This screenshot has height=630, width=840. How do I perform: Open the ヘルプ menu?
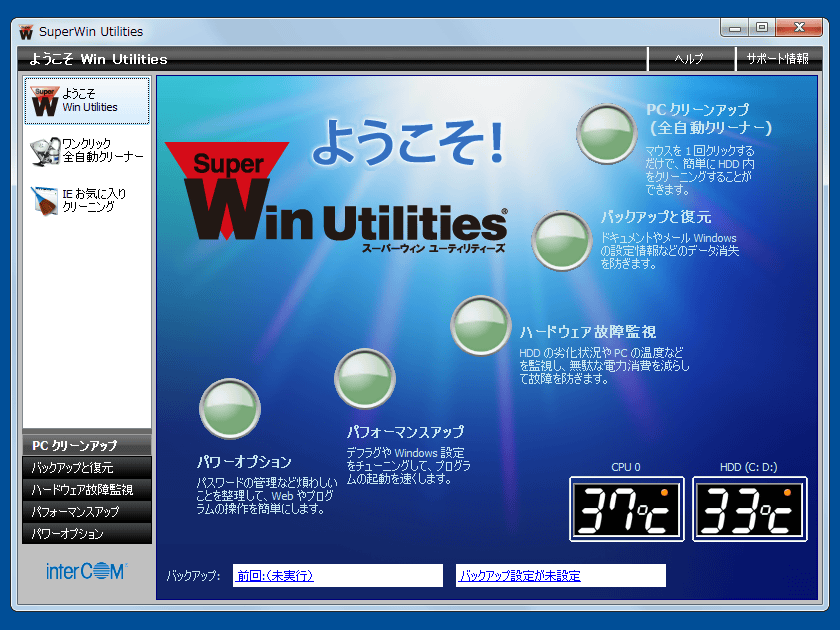pyautogui.click(x=688, y=59)
